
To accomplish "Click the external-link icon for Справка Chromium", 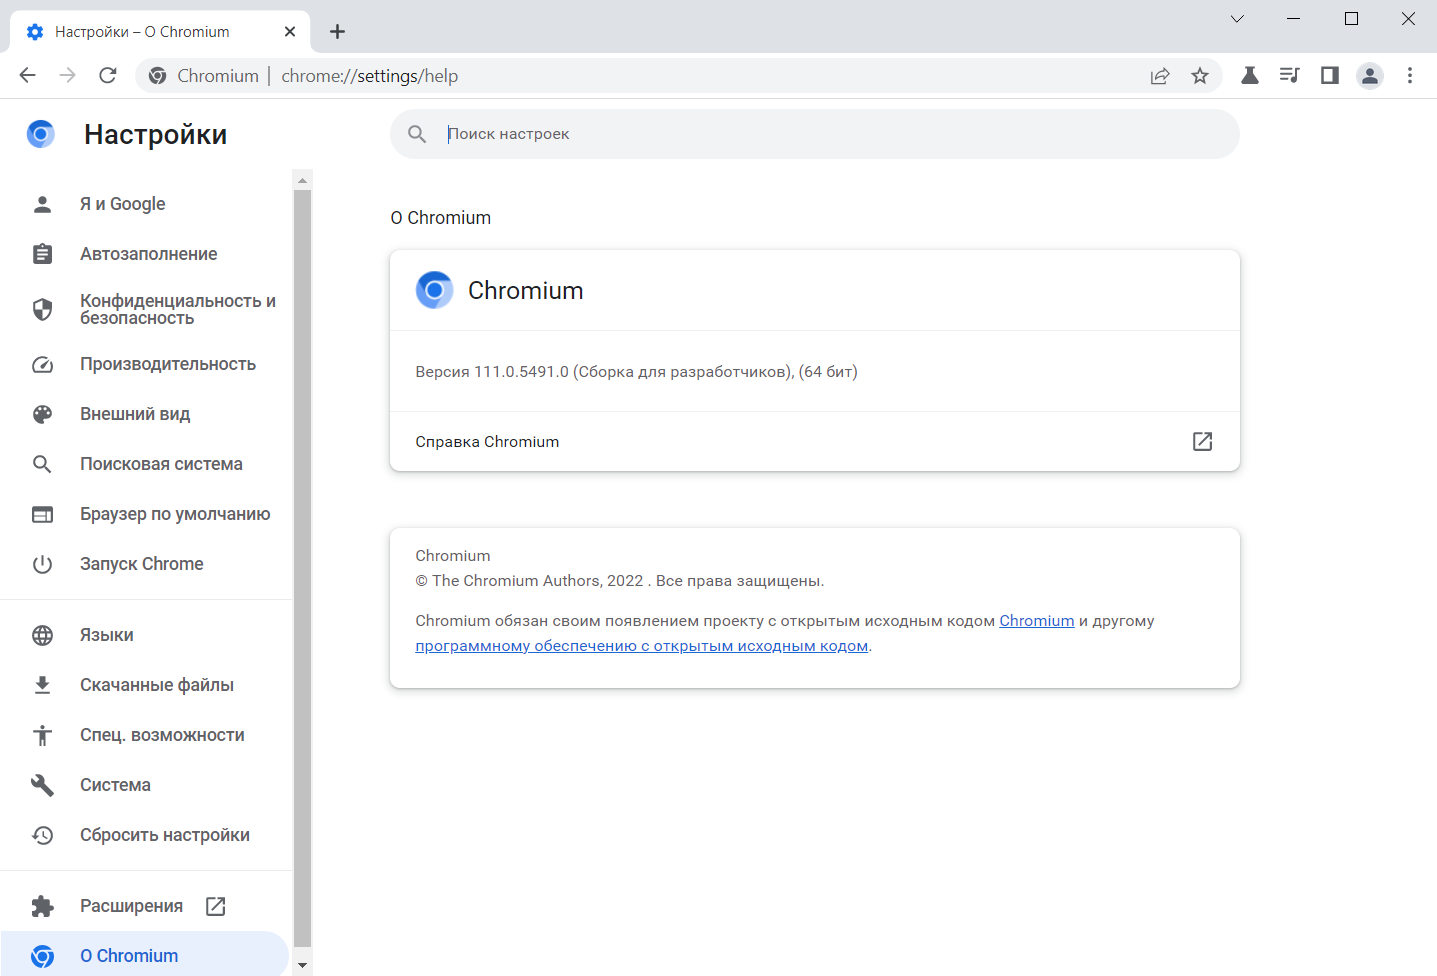I will [x=1202, y=441].
